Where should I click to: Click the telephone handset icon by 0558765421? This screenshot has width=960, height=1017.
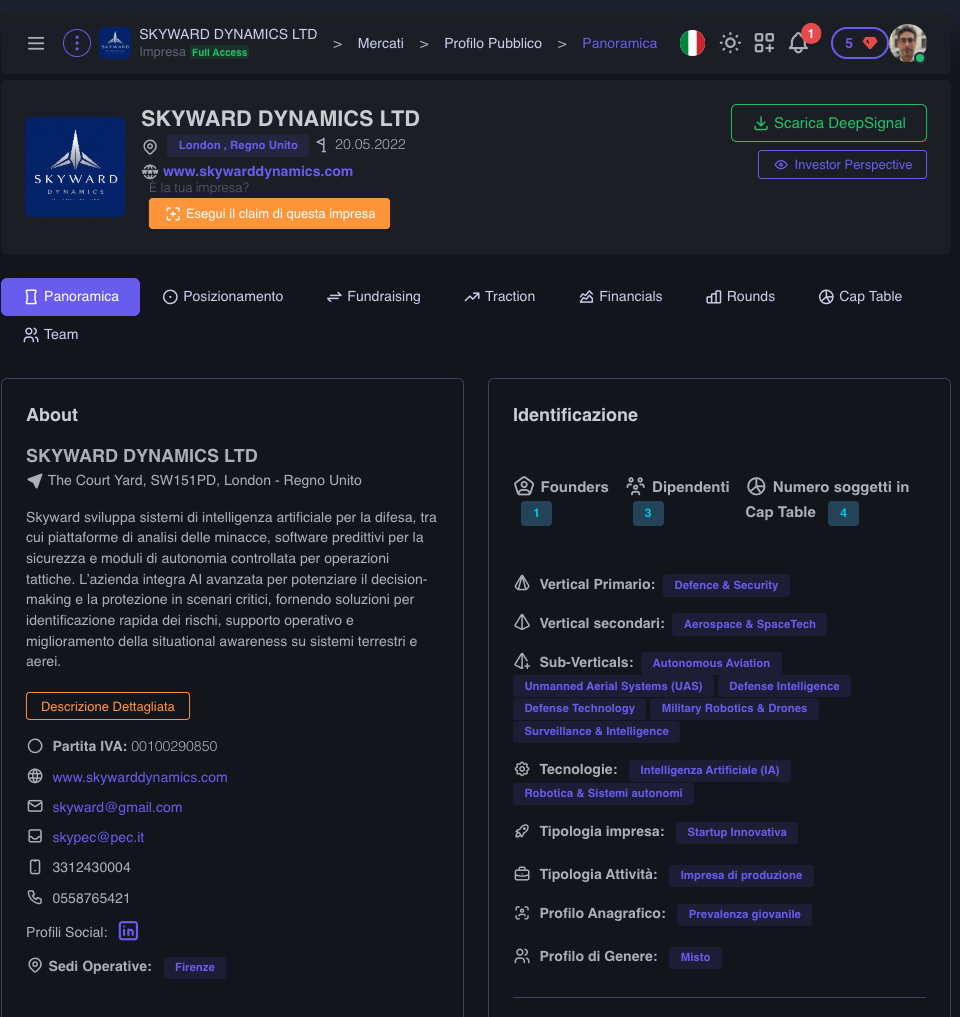coord(35,898)
